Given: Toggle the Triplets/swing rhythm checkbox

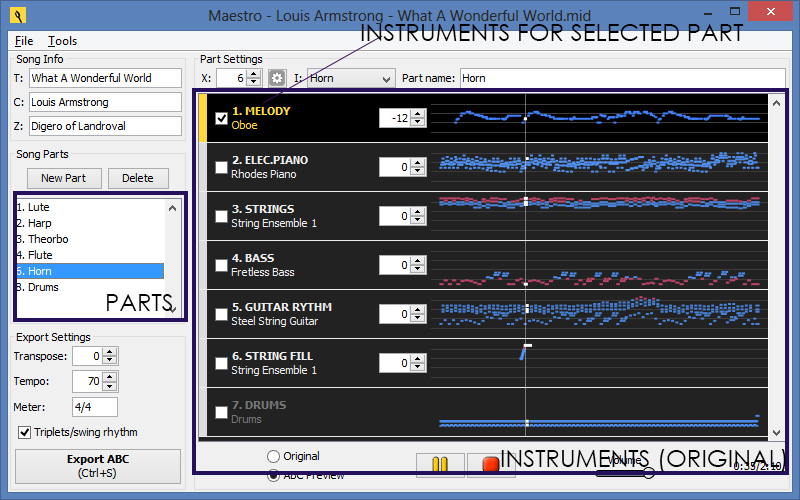Looking at the screenshot, I should [x=24, y=432].
